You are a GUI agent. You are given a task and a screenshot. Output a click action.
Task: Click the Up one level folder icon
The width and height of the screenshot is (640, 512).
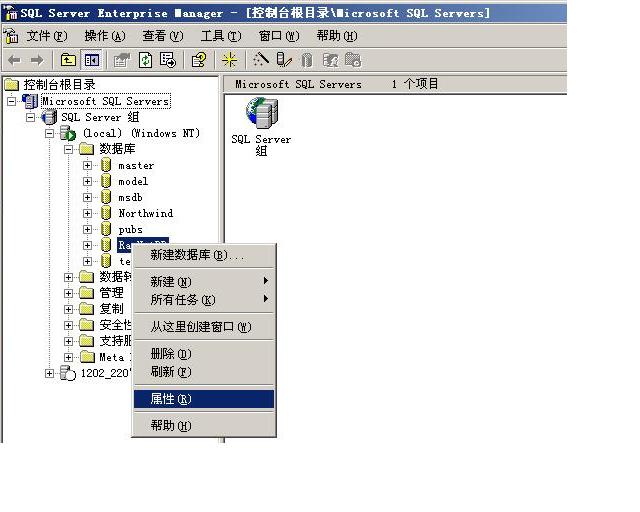[68, 60]
